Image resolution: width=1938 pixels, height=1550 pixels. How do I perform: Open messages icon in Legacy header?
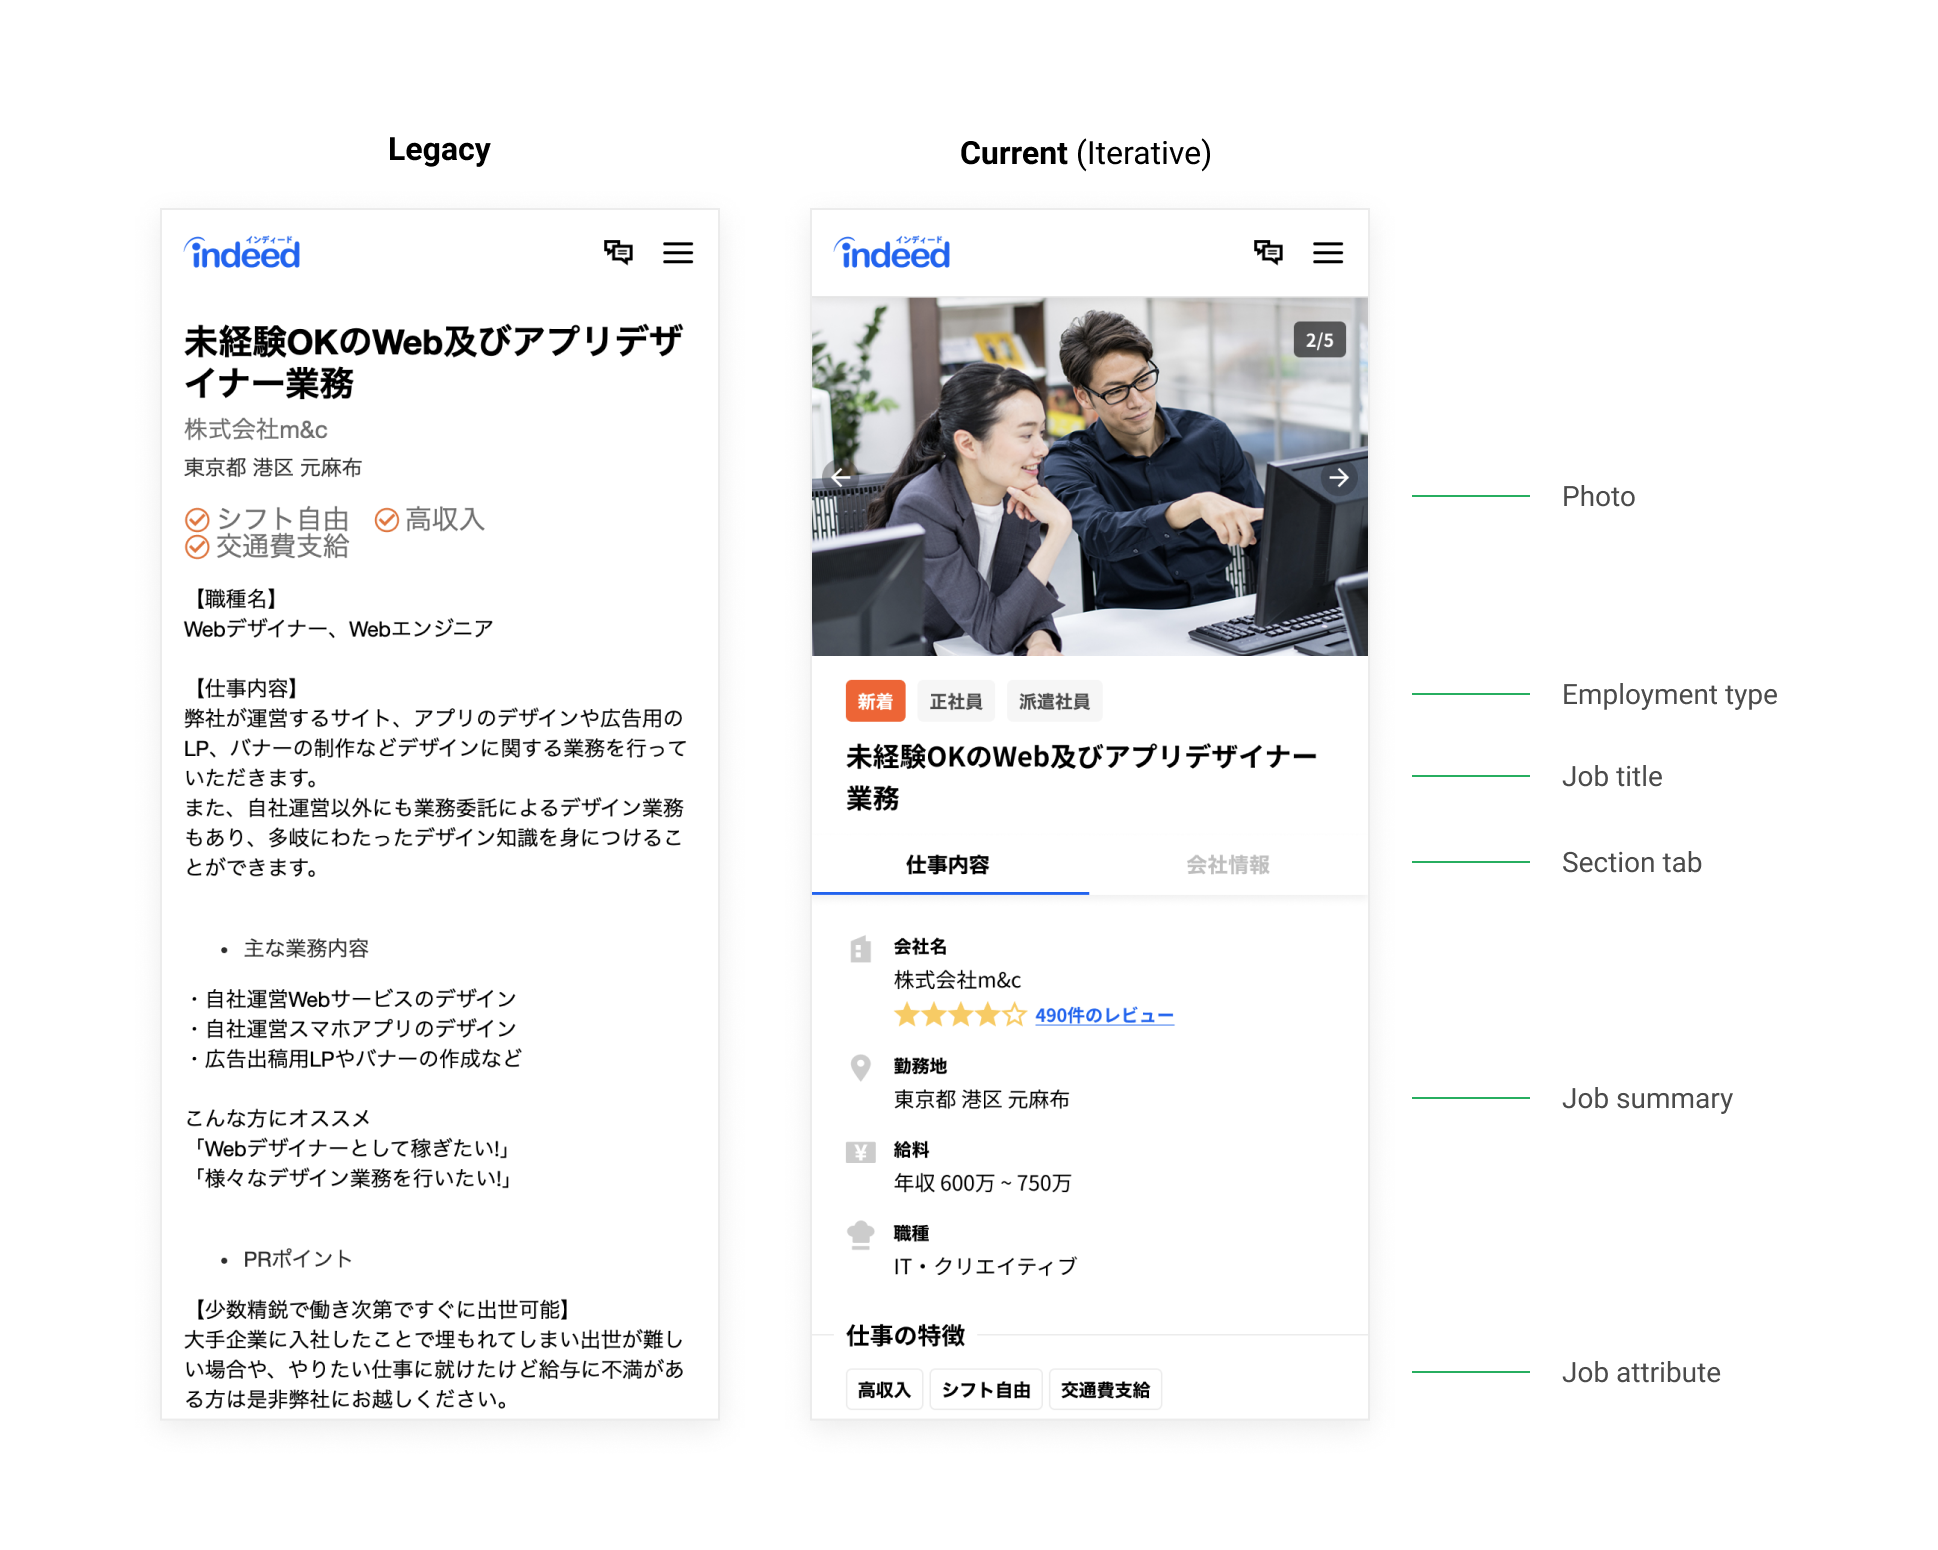tap(618, 252)
